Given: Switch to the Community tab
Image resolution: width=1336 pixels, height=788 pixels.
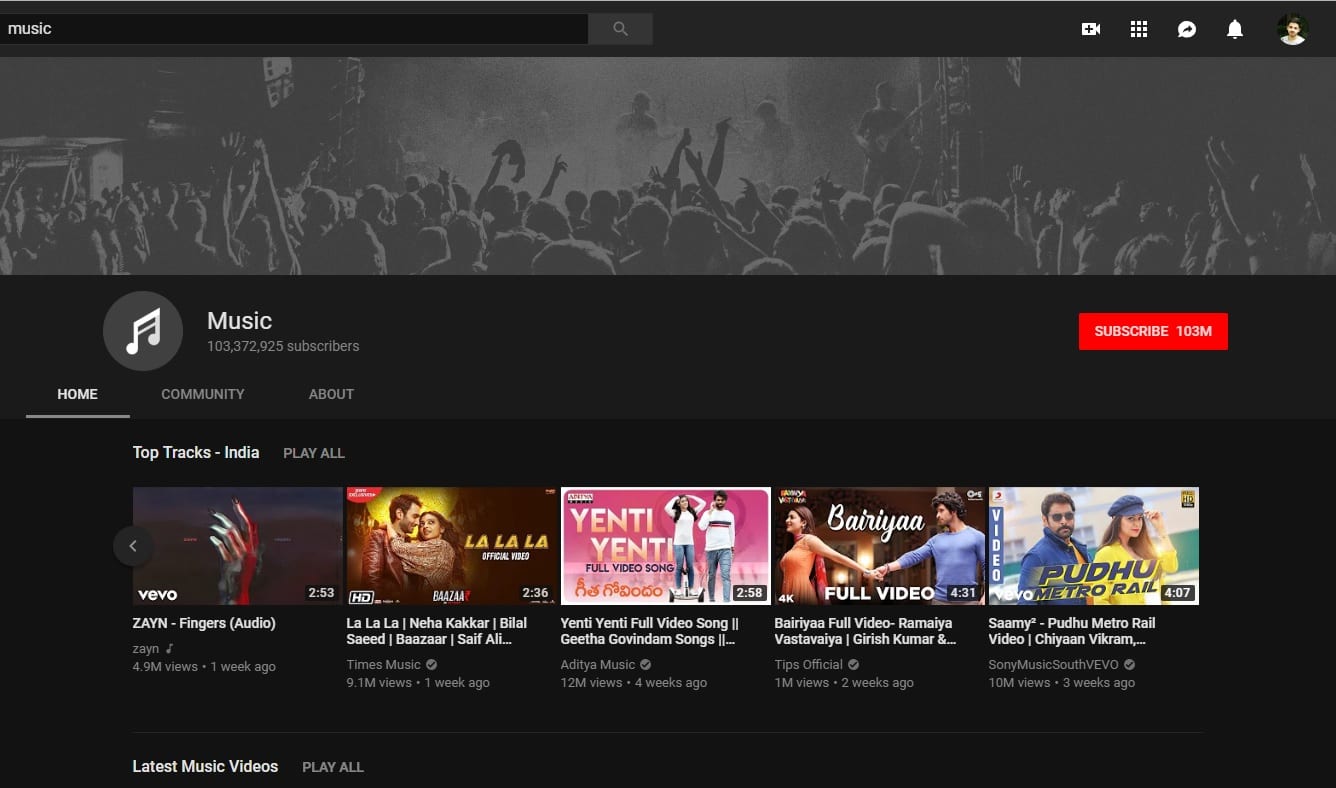Looking at the screenshot, I should point(202,394).
